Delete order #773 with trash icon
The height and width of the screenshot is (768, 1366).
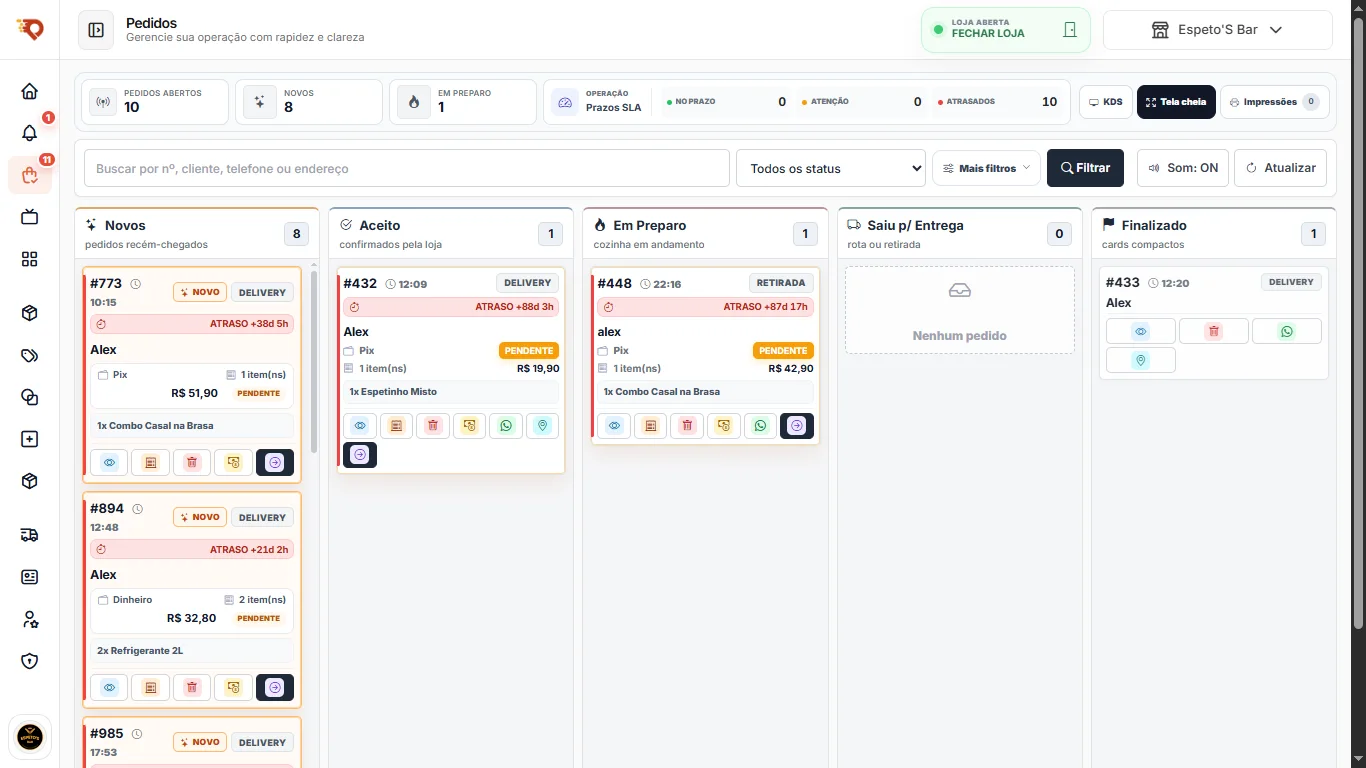[x=193, y=462]
